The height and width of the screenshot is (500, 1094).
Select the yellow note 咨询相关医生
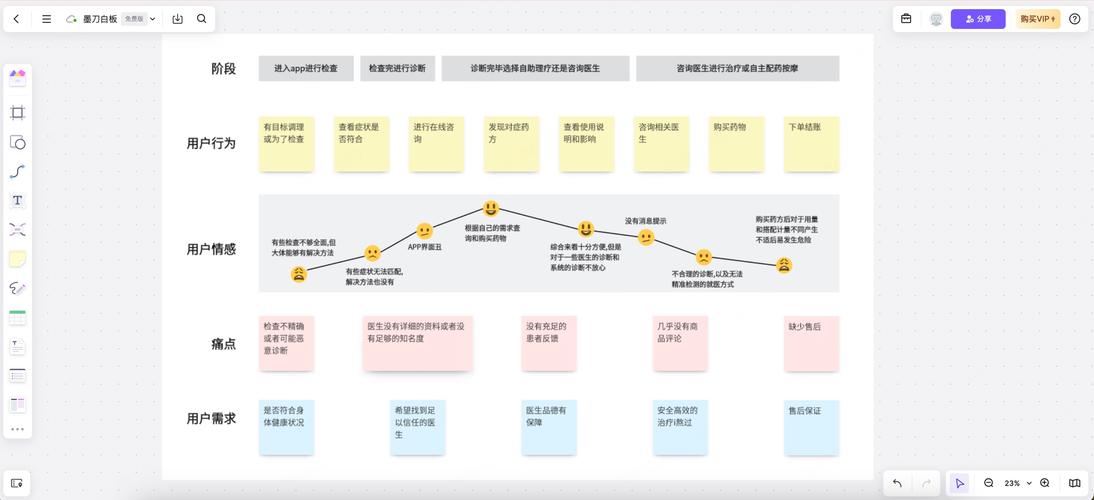661,144
